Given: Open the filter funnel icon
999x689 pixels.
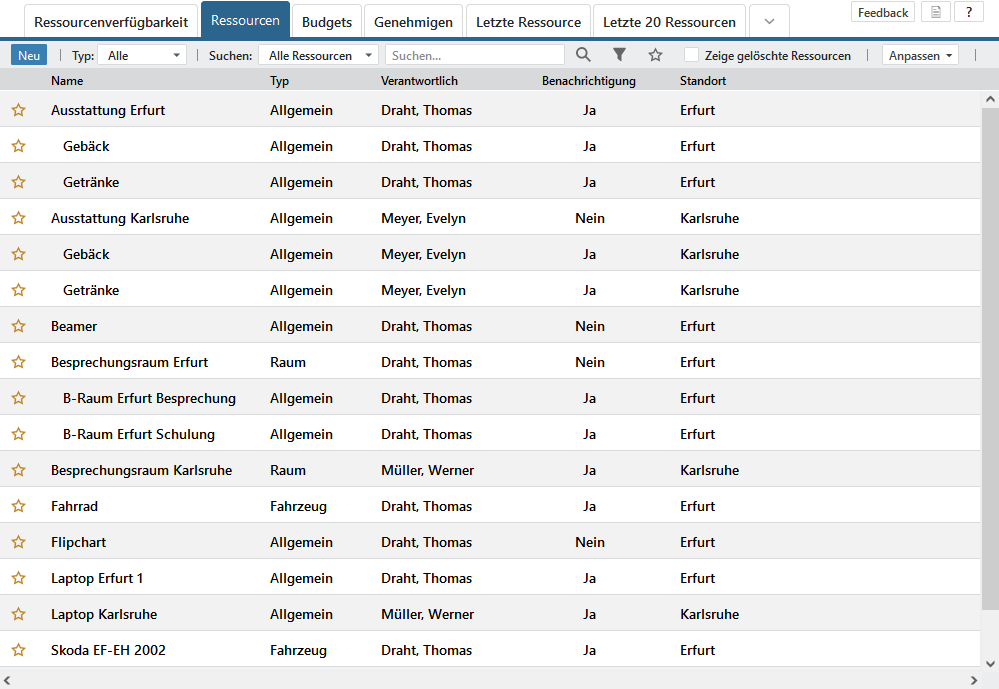Looking at the screenshot, I should coord(619,55).
